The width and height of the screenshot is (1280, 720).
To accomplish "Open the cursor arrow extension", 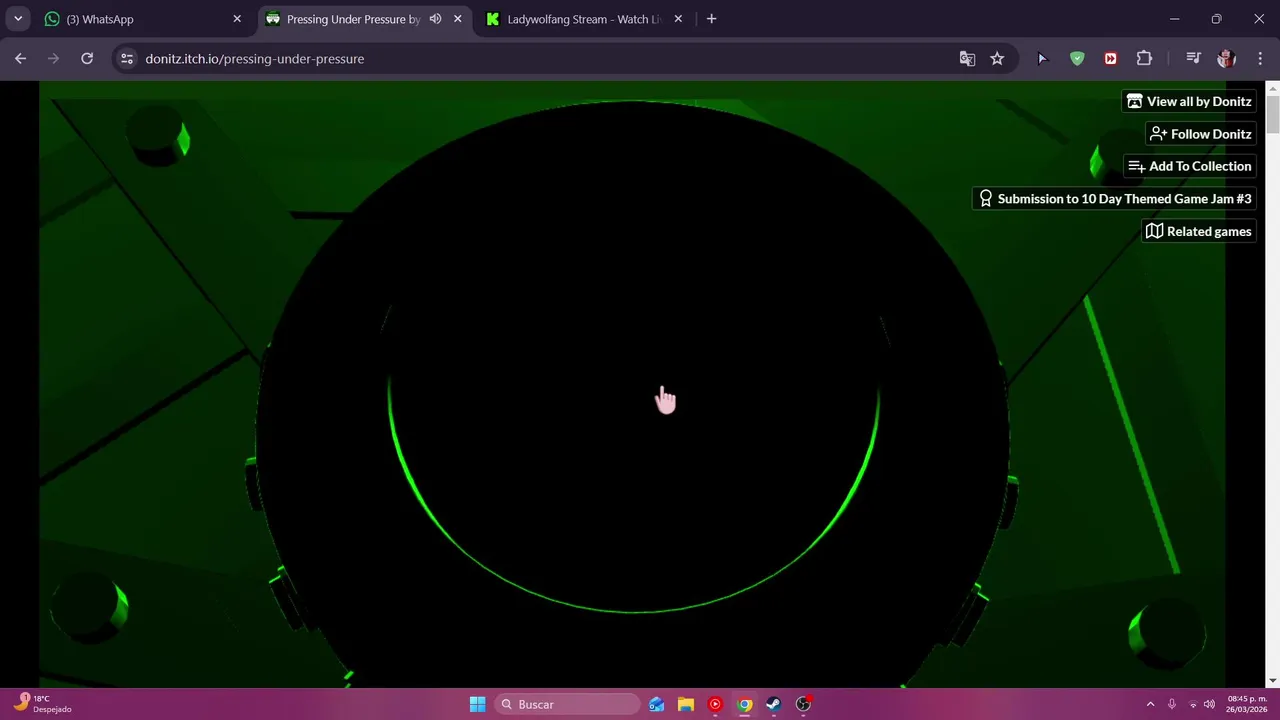I will click(x=1042, y=59).
